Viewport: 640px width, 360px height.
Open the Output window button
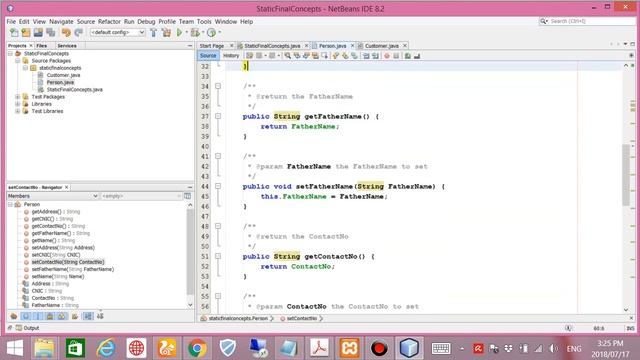pos(27,328)
